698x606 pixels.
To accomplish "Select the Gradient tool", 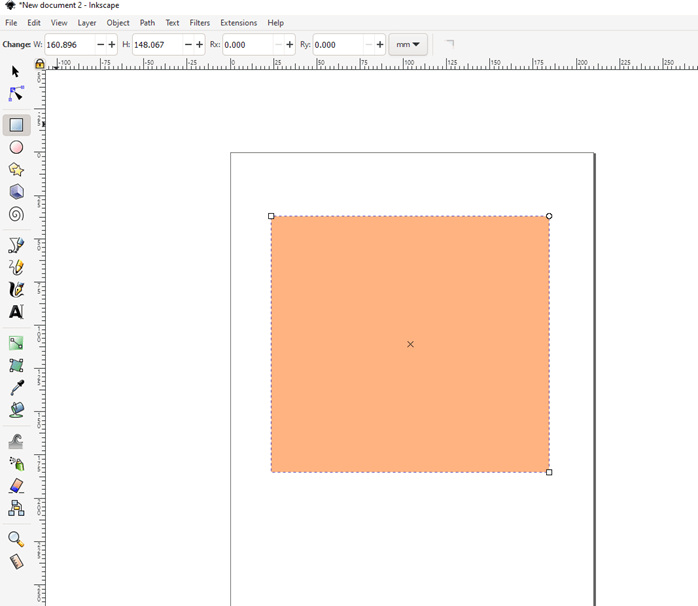I will point(16,343).
